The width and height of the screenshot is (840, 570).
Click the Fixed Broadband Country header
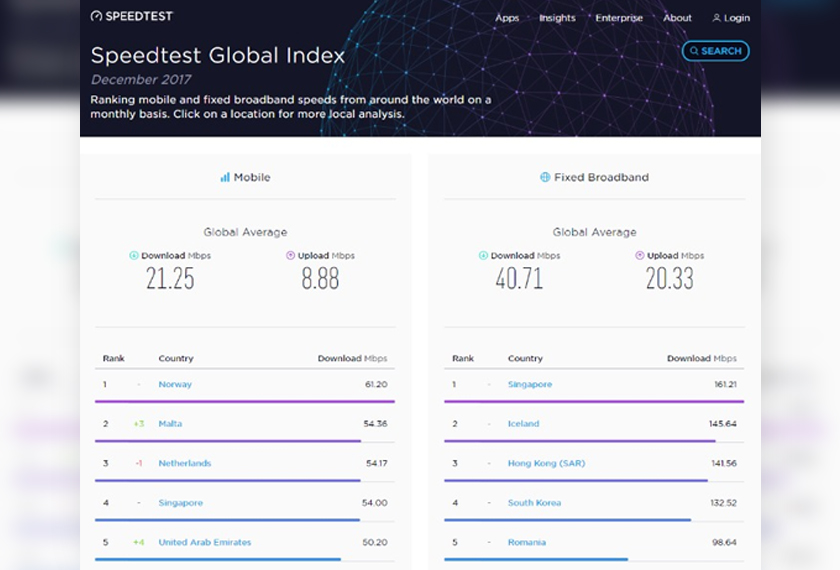(x=525, y=358)
